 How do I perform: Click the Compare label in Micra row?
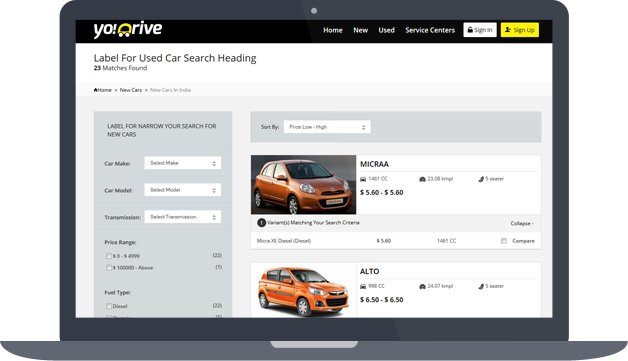tap(523, 241)
